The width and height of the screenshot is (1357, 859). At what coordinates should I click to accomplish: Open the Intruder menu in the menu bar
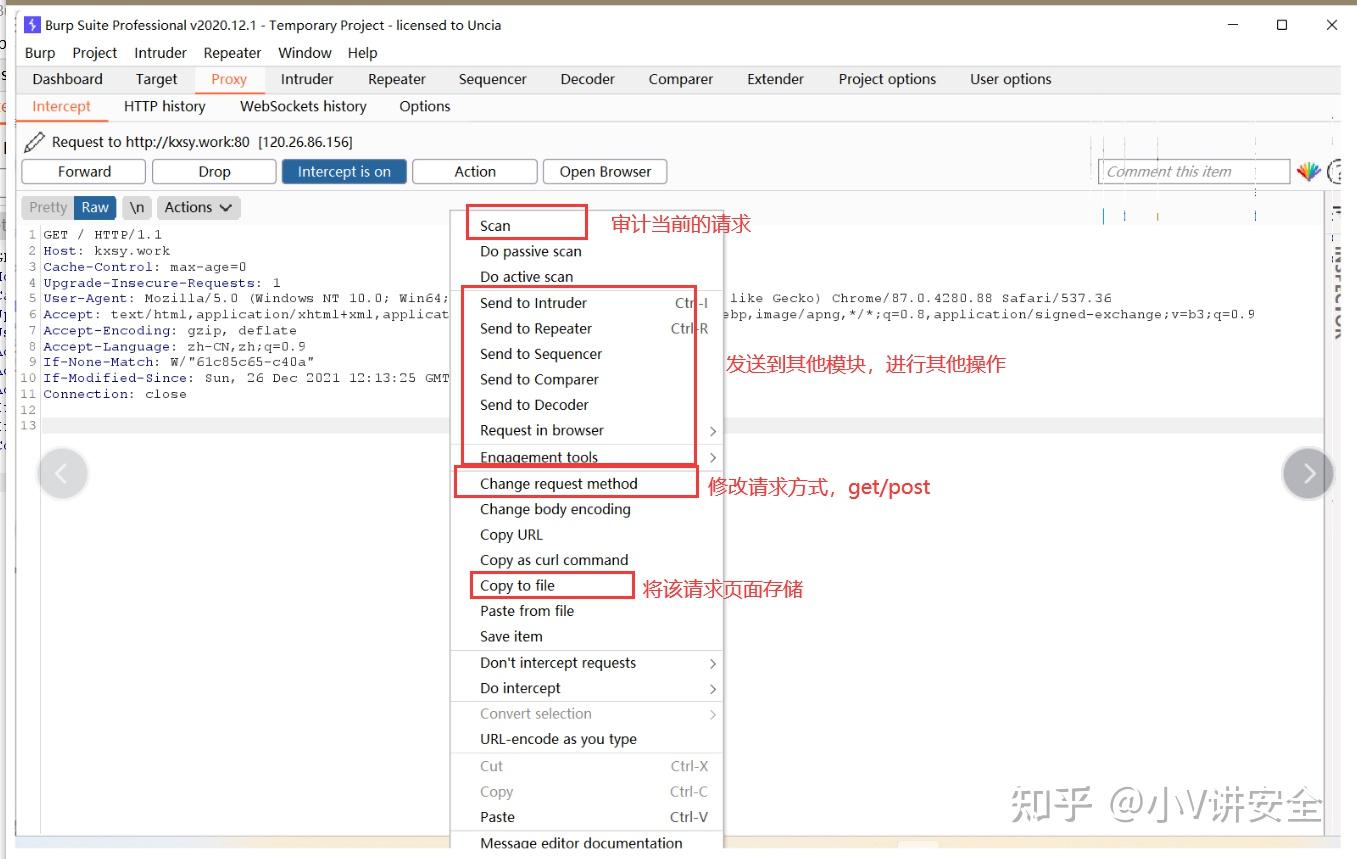(160, 52)
